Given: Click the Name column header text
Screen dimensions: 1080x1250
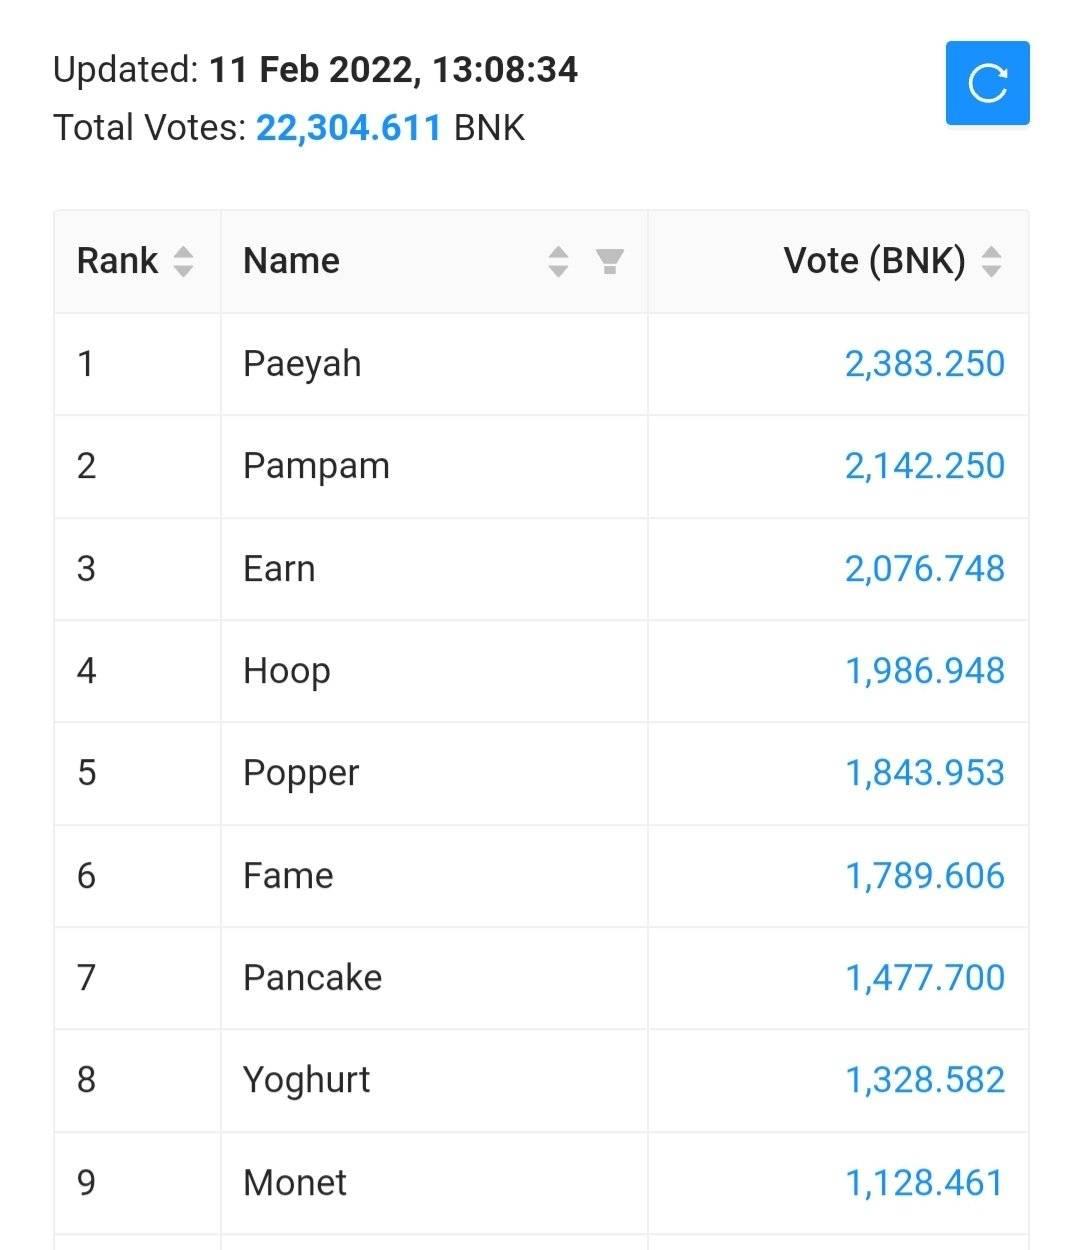Looking at the screenshot, I should pyautogui.click(x=291, y=261).
